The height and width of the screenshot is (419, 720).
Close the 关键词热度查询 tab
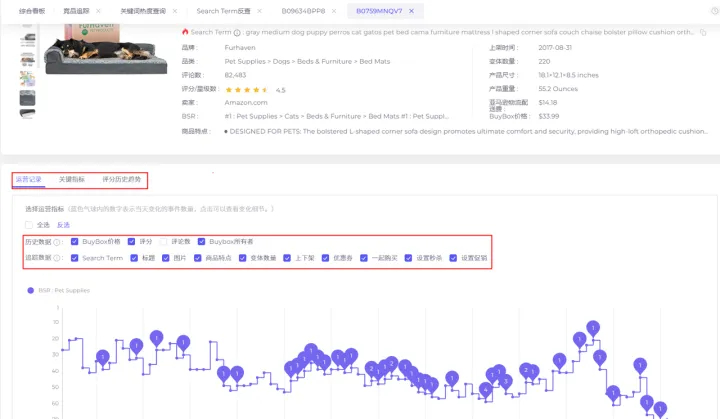click(176, 11)
